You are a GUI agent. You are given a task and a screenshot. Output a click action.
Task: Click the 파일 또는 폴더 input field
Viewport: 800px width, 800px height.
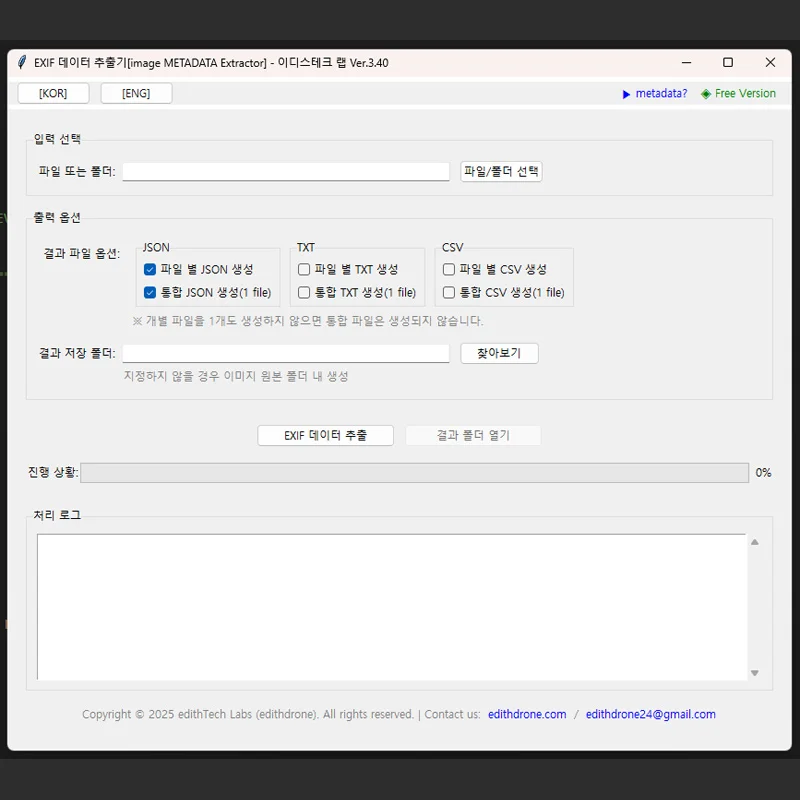(285, 170)
